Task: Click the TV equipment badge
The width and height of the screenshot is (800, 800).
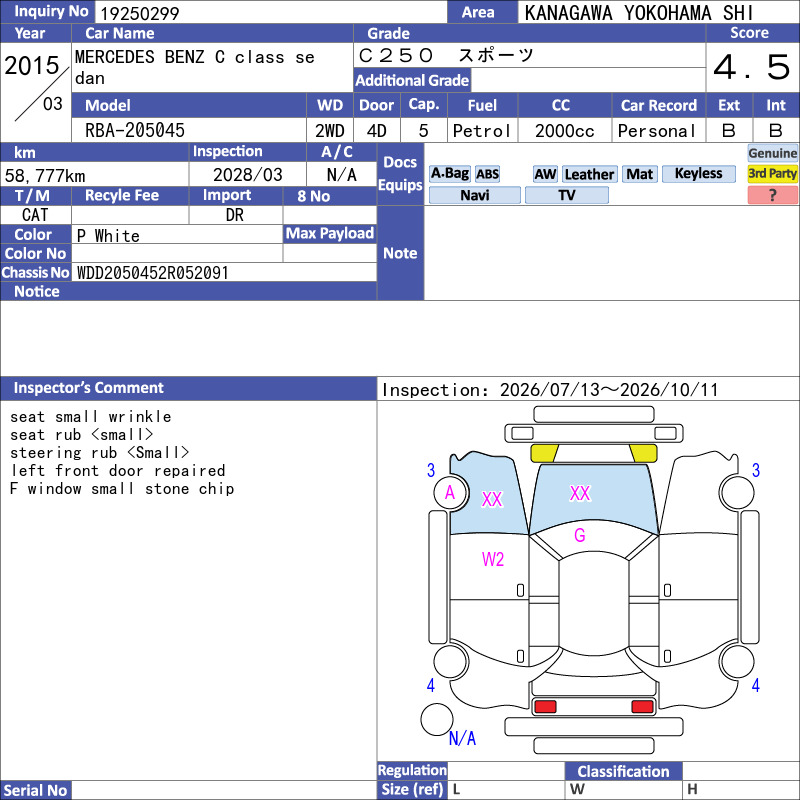Action: [x=566, y=195]
